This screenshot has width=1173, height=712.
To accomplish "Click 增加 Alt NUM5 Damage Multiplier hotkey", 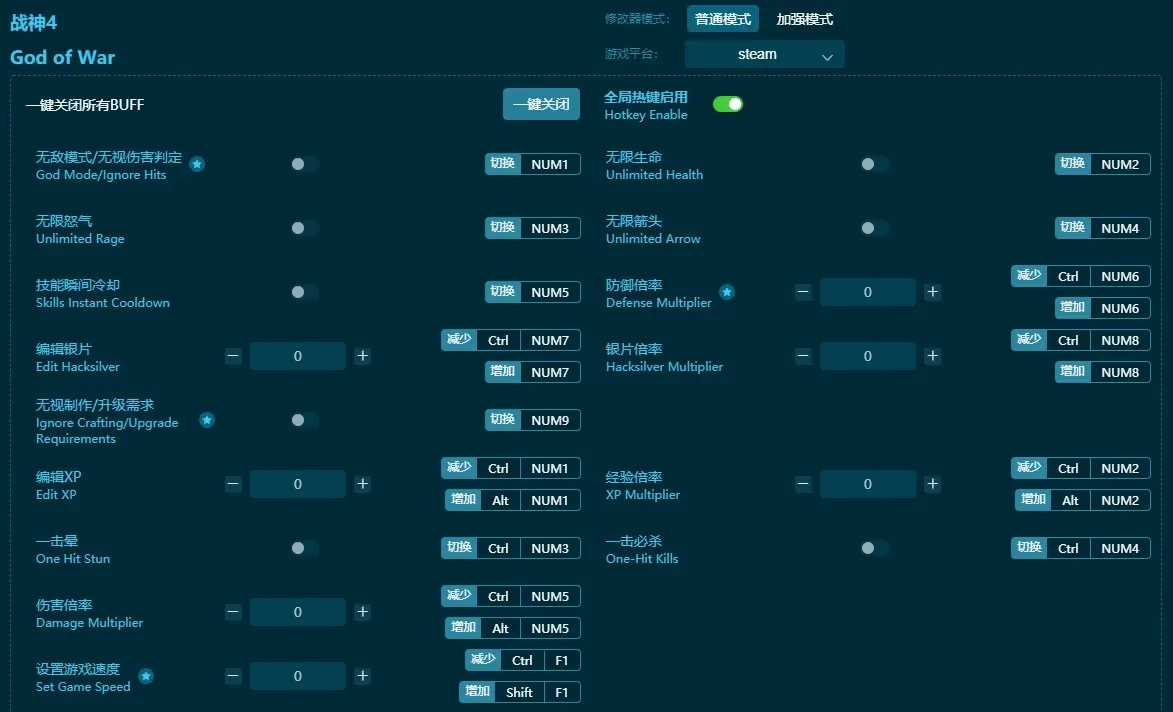I will pos(513,628).
